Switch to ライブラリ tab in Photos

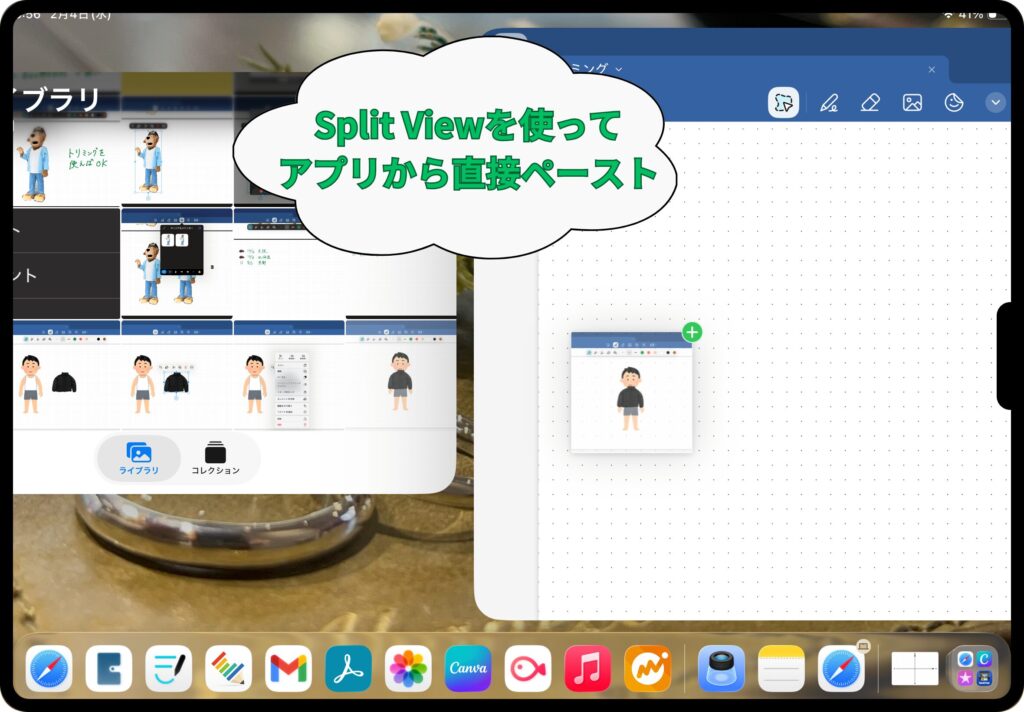(x=138, y=459)
